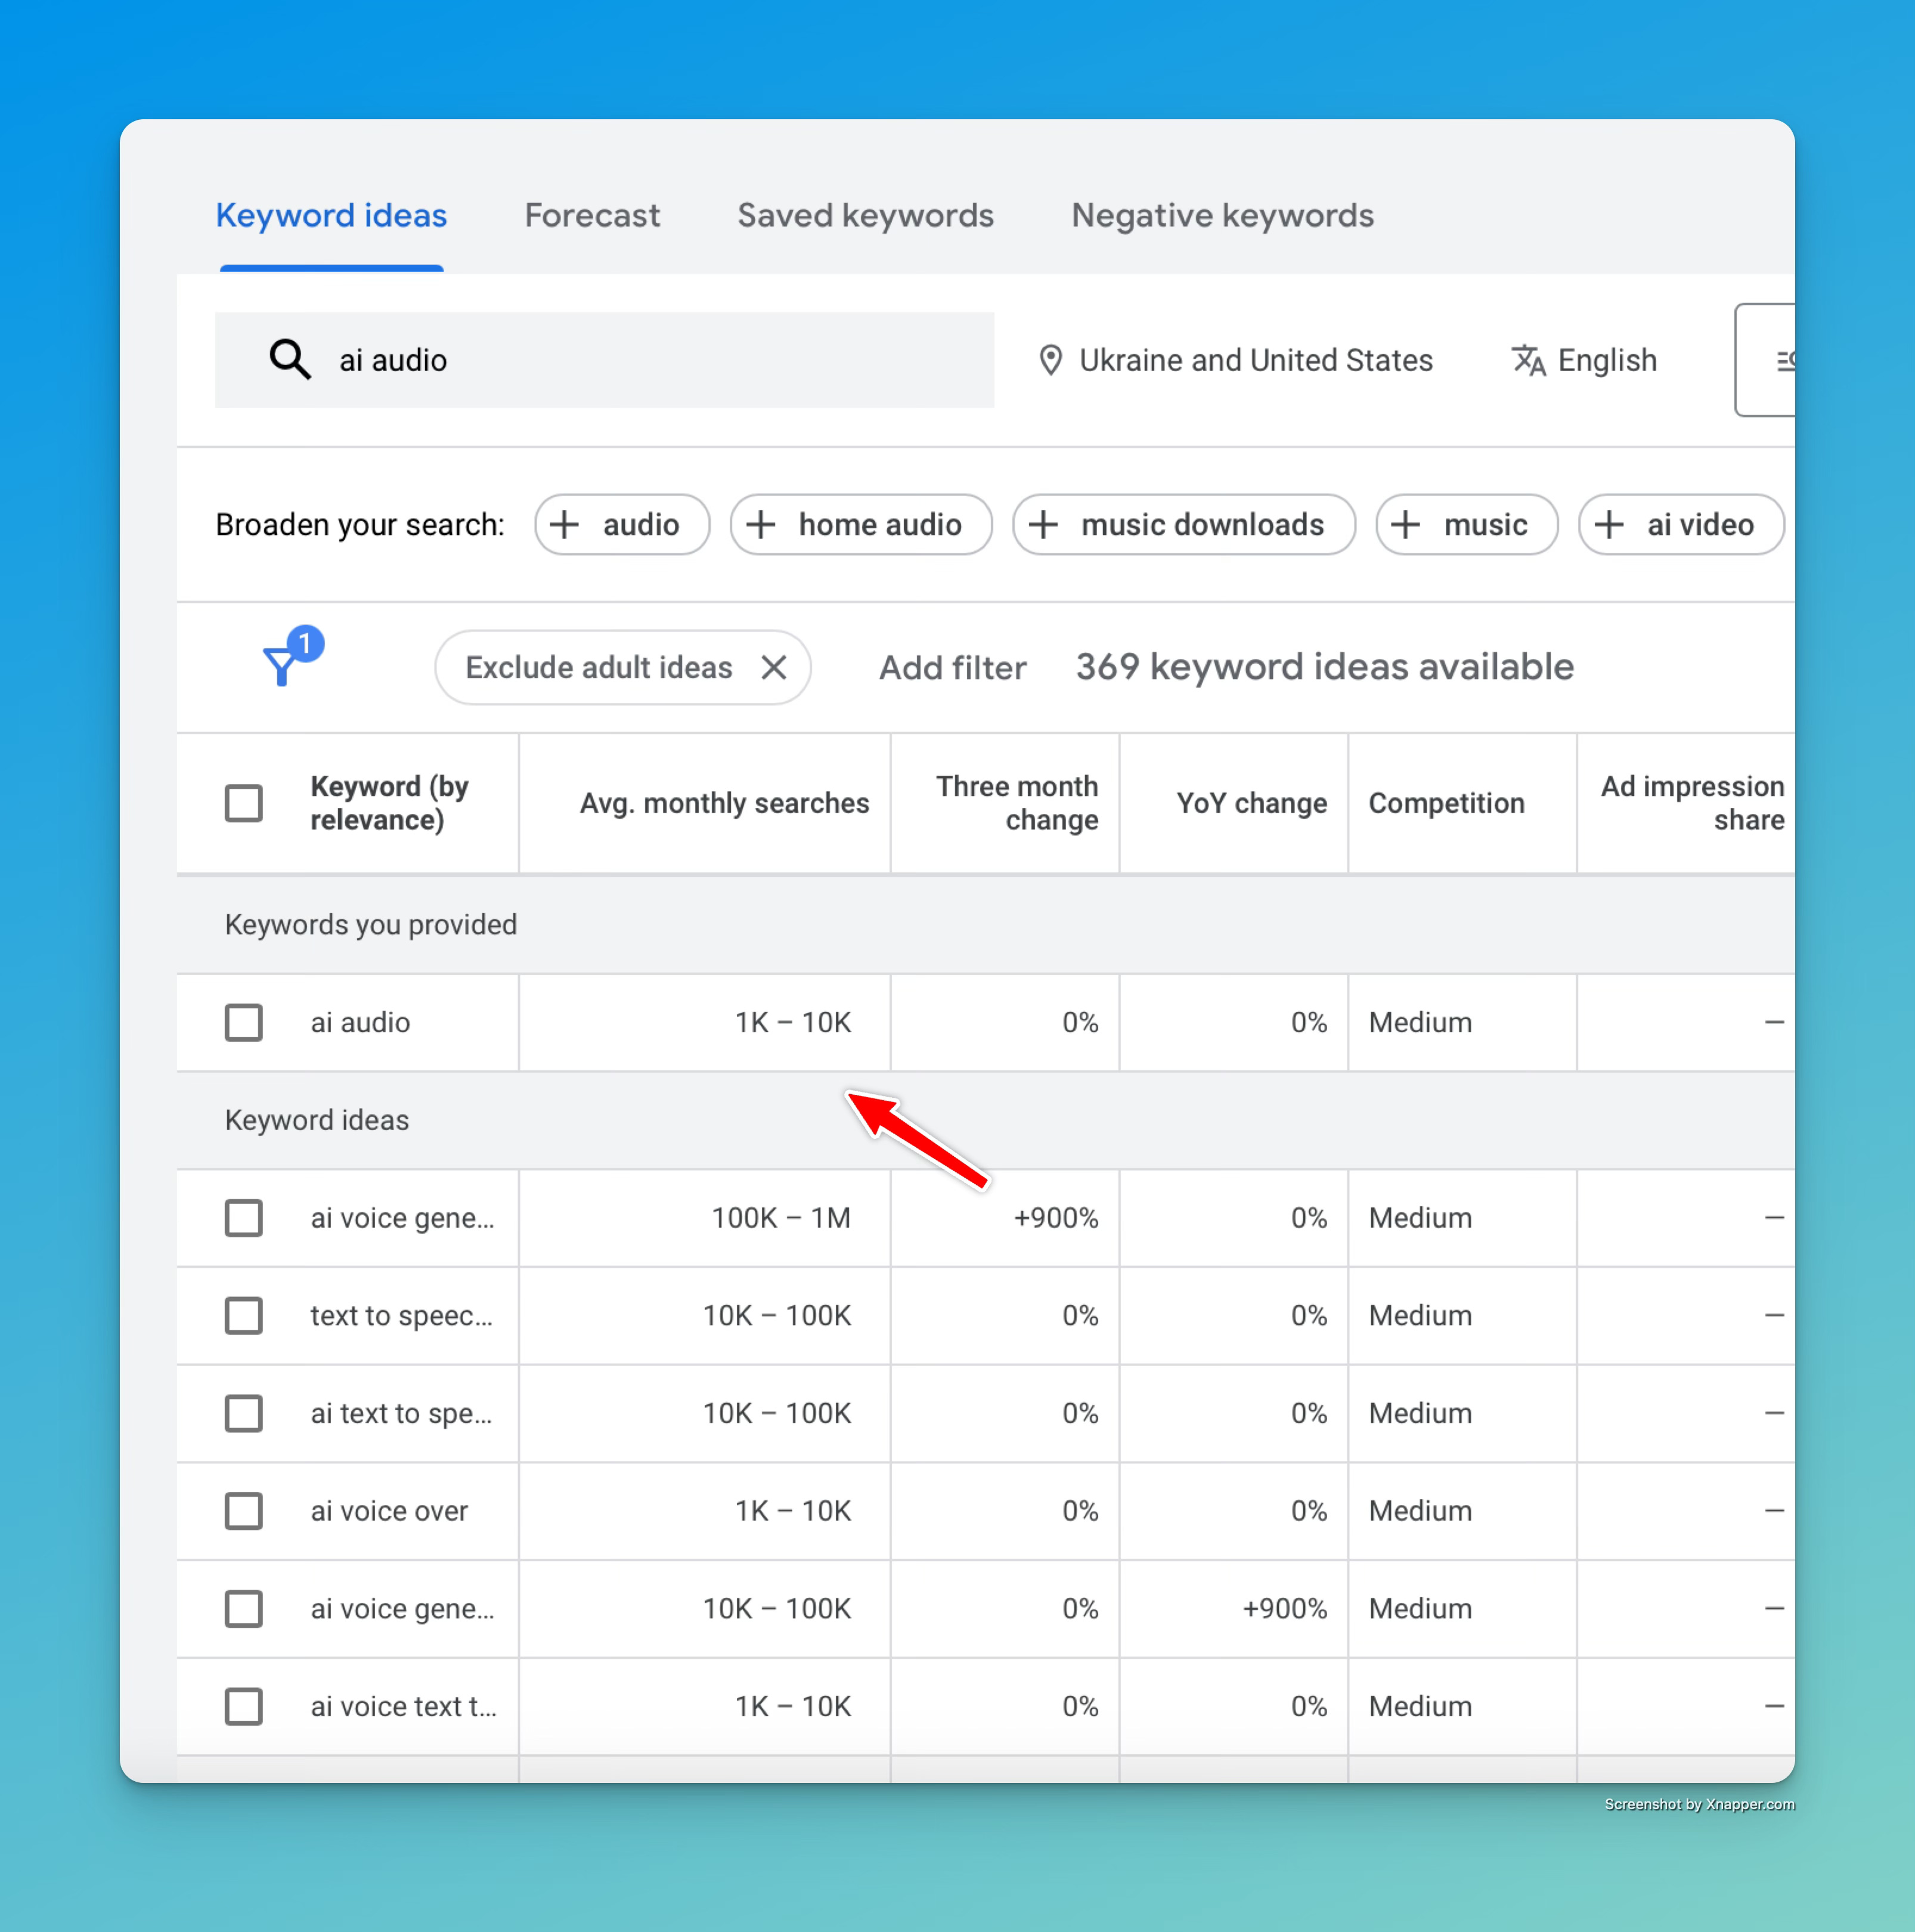Switch to the Forecast tab
This screenshot has height=1932, width=1915.
coord(592,215)
